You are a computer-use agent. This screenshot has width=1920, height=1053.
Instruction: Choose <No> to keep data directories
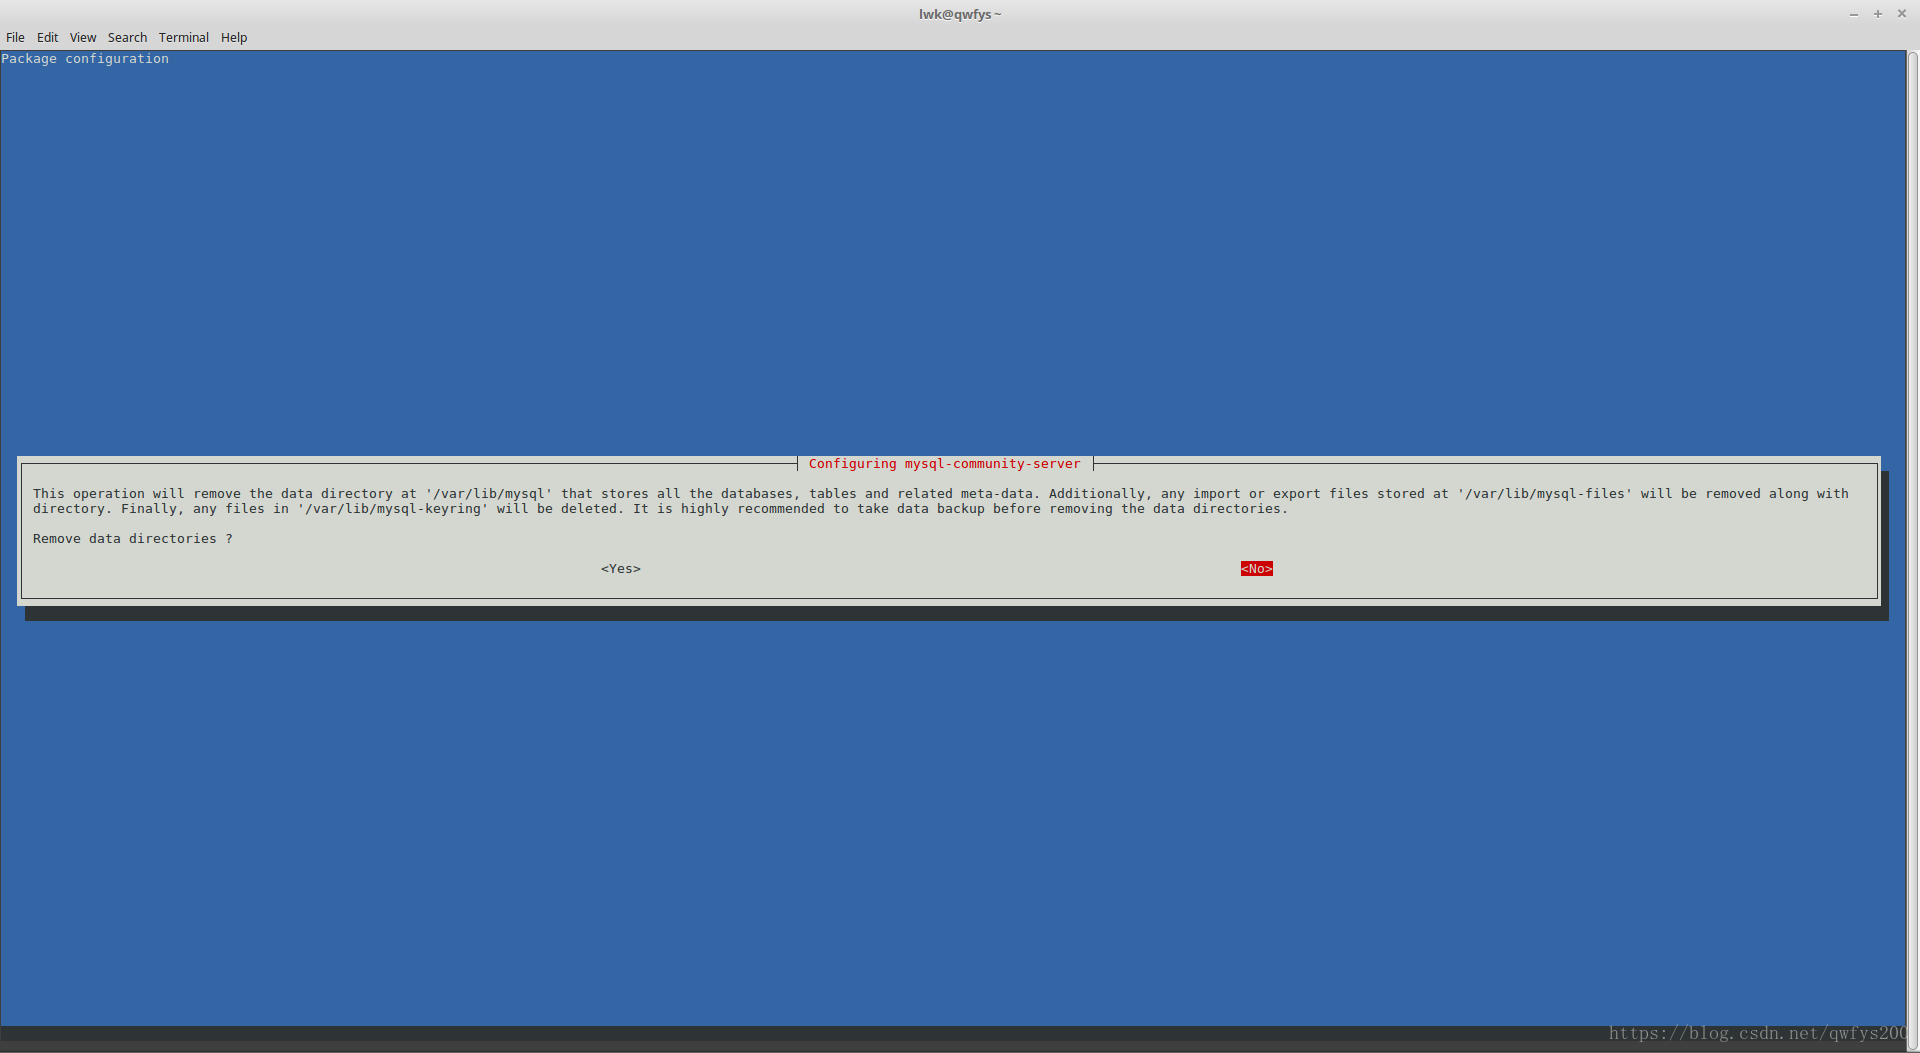point(1257,569)
